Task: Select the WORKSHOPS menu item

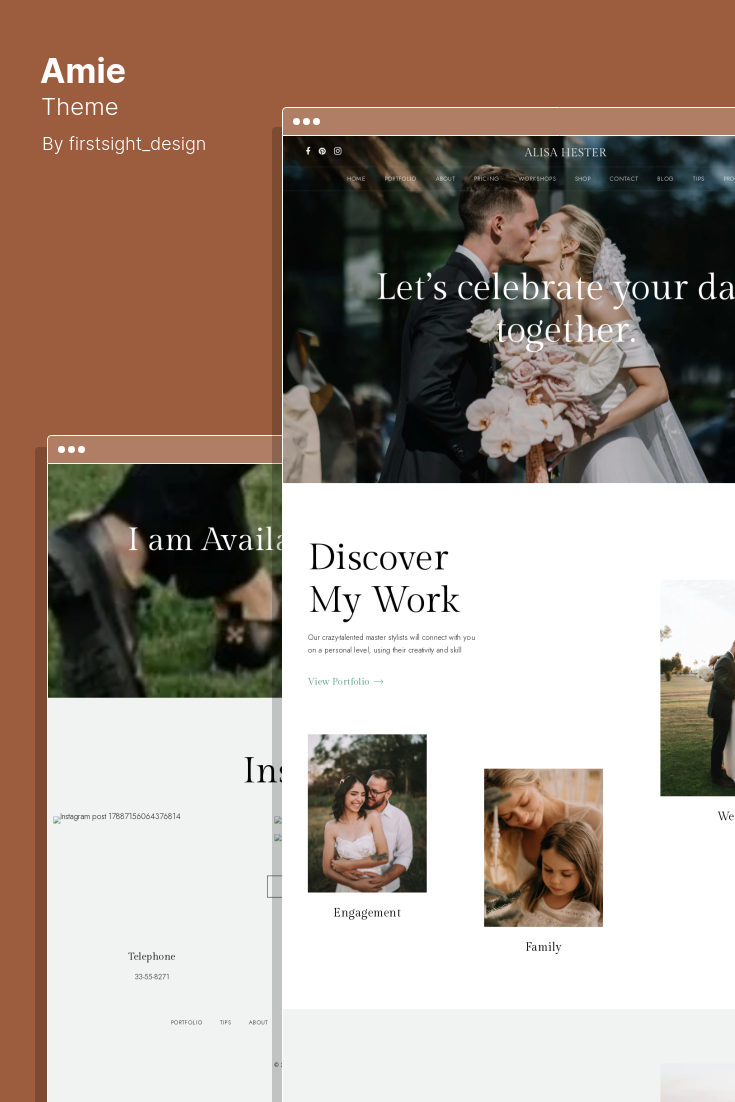Action: [x=537, y=179]
